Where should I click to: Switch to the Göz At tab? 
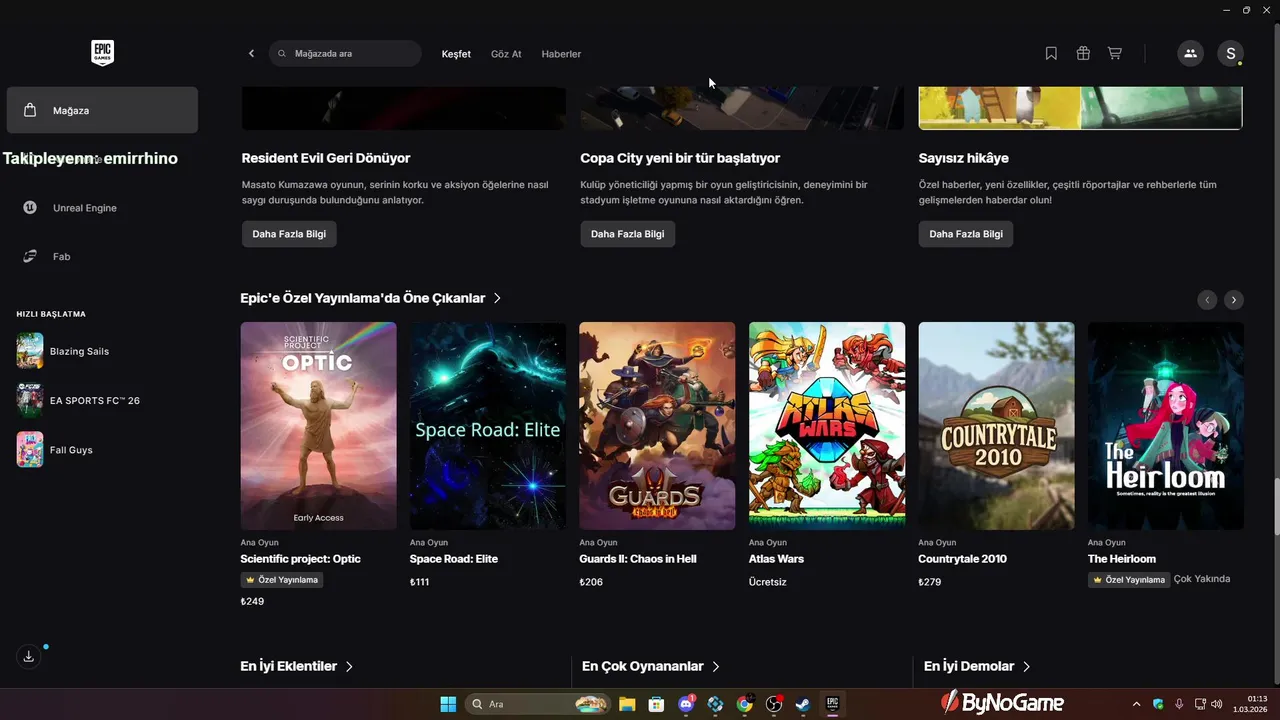click(x=506, y=54)
